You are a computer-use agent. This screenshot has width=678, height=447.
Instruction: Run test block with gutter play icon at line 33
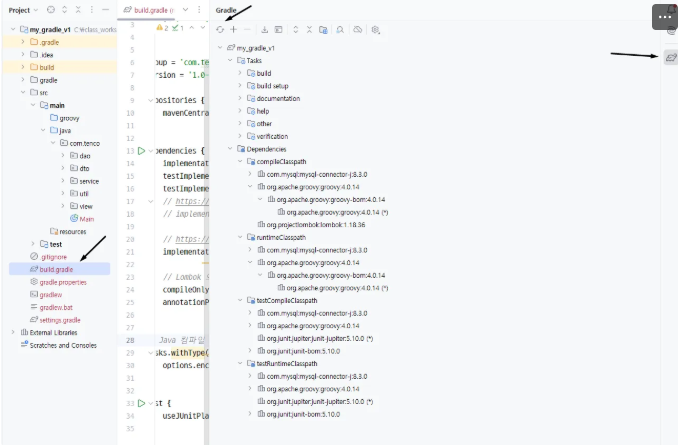(141, 403)
